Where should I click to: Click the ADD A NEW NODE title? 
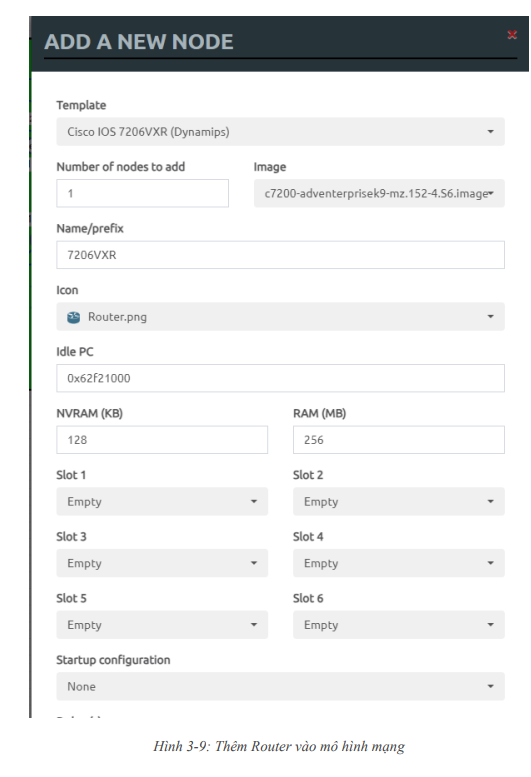[x=139, y=42]
